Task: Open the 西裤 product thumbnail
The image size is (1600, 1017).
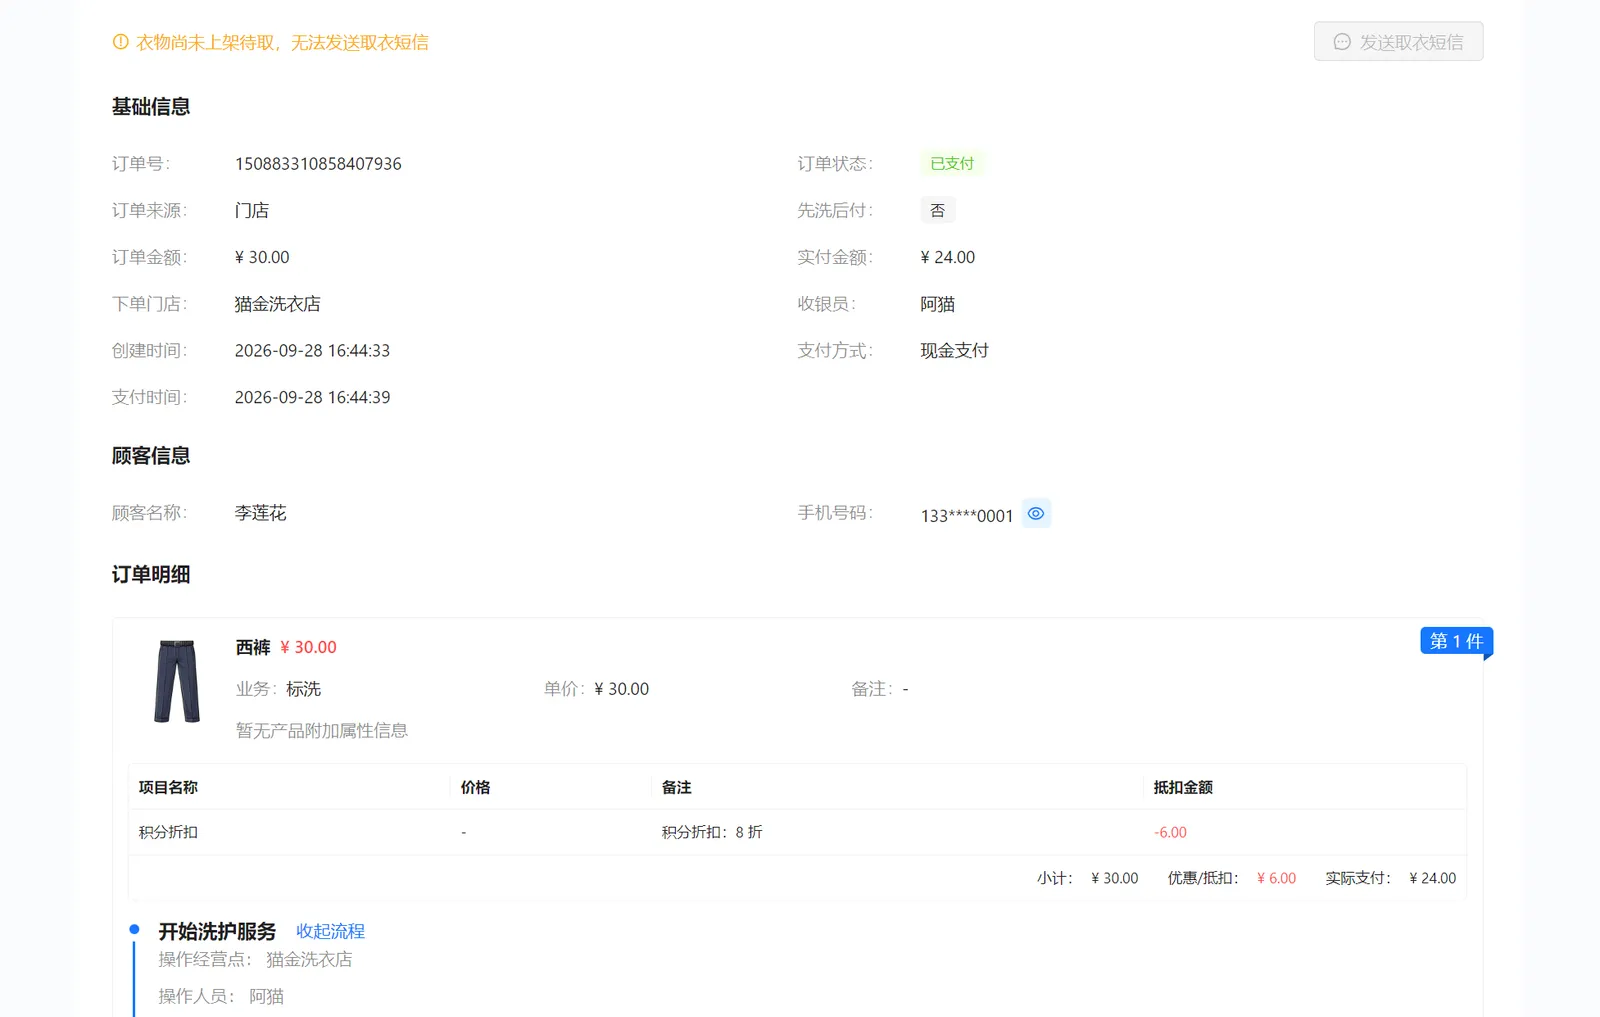Action: pos(177,681)
